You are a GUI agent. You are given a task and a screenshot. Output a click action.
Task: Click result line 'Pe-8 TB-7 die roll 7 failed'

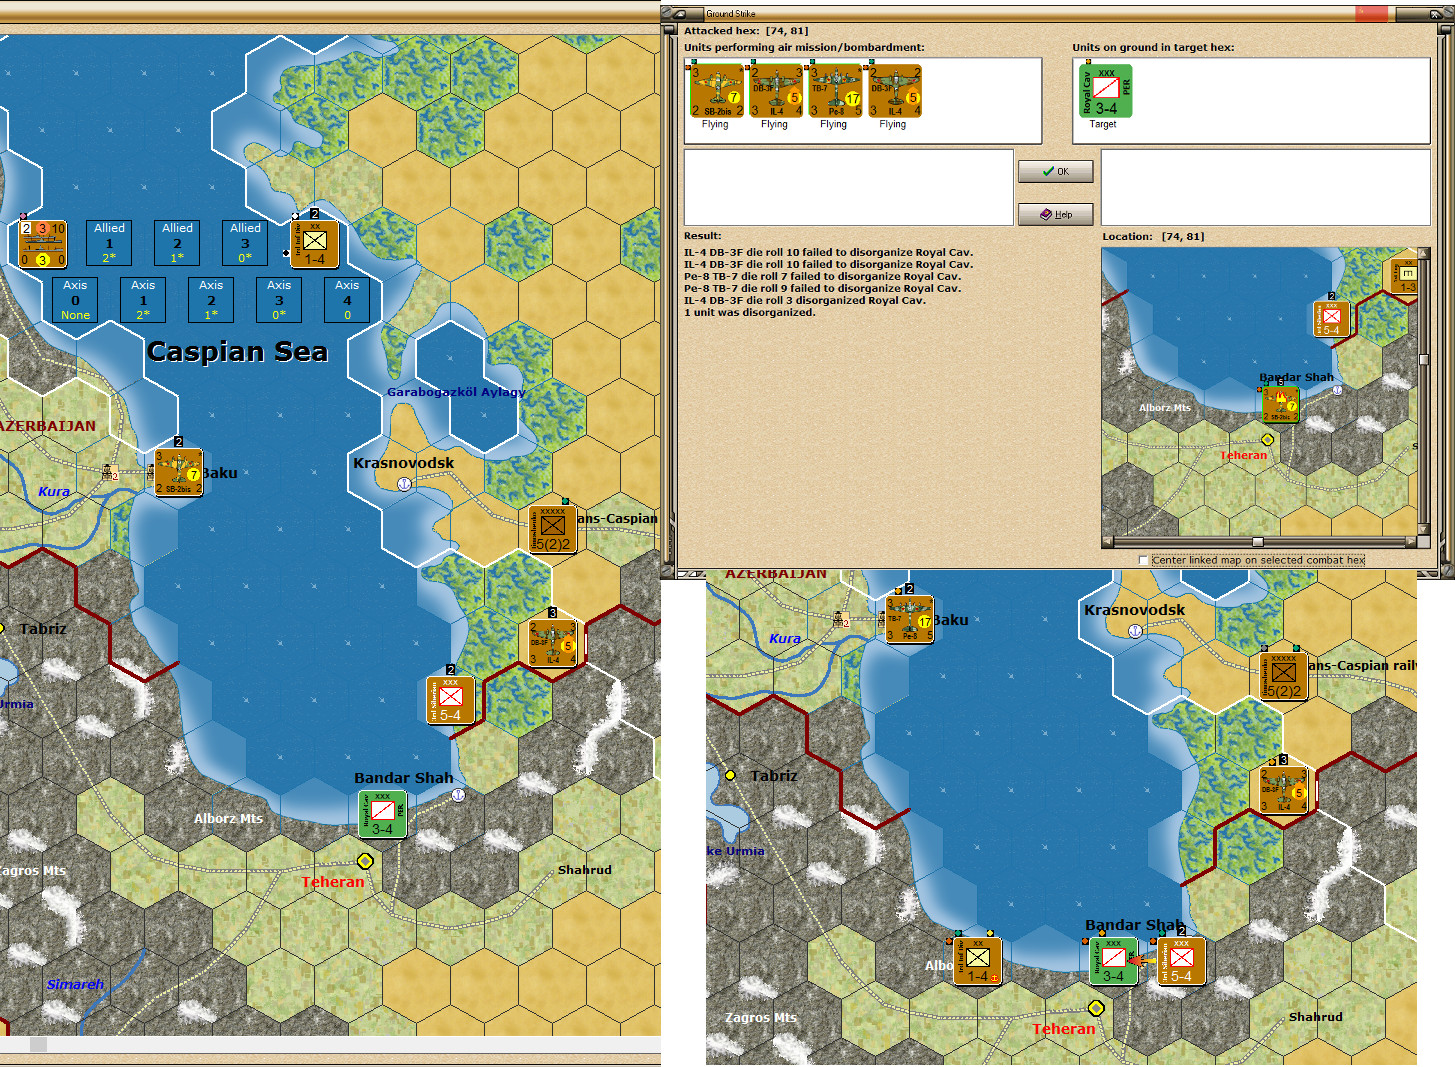click(822, 277)
